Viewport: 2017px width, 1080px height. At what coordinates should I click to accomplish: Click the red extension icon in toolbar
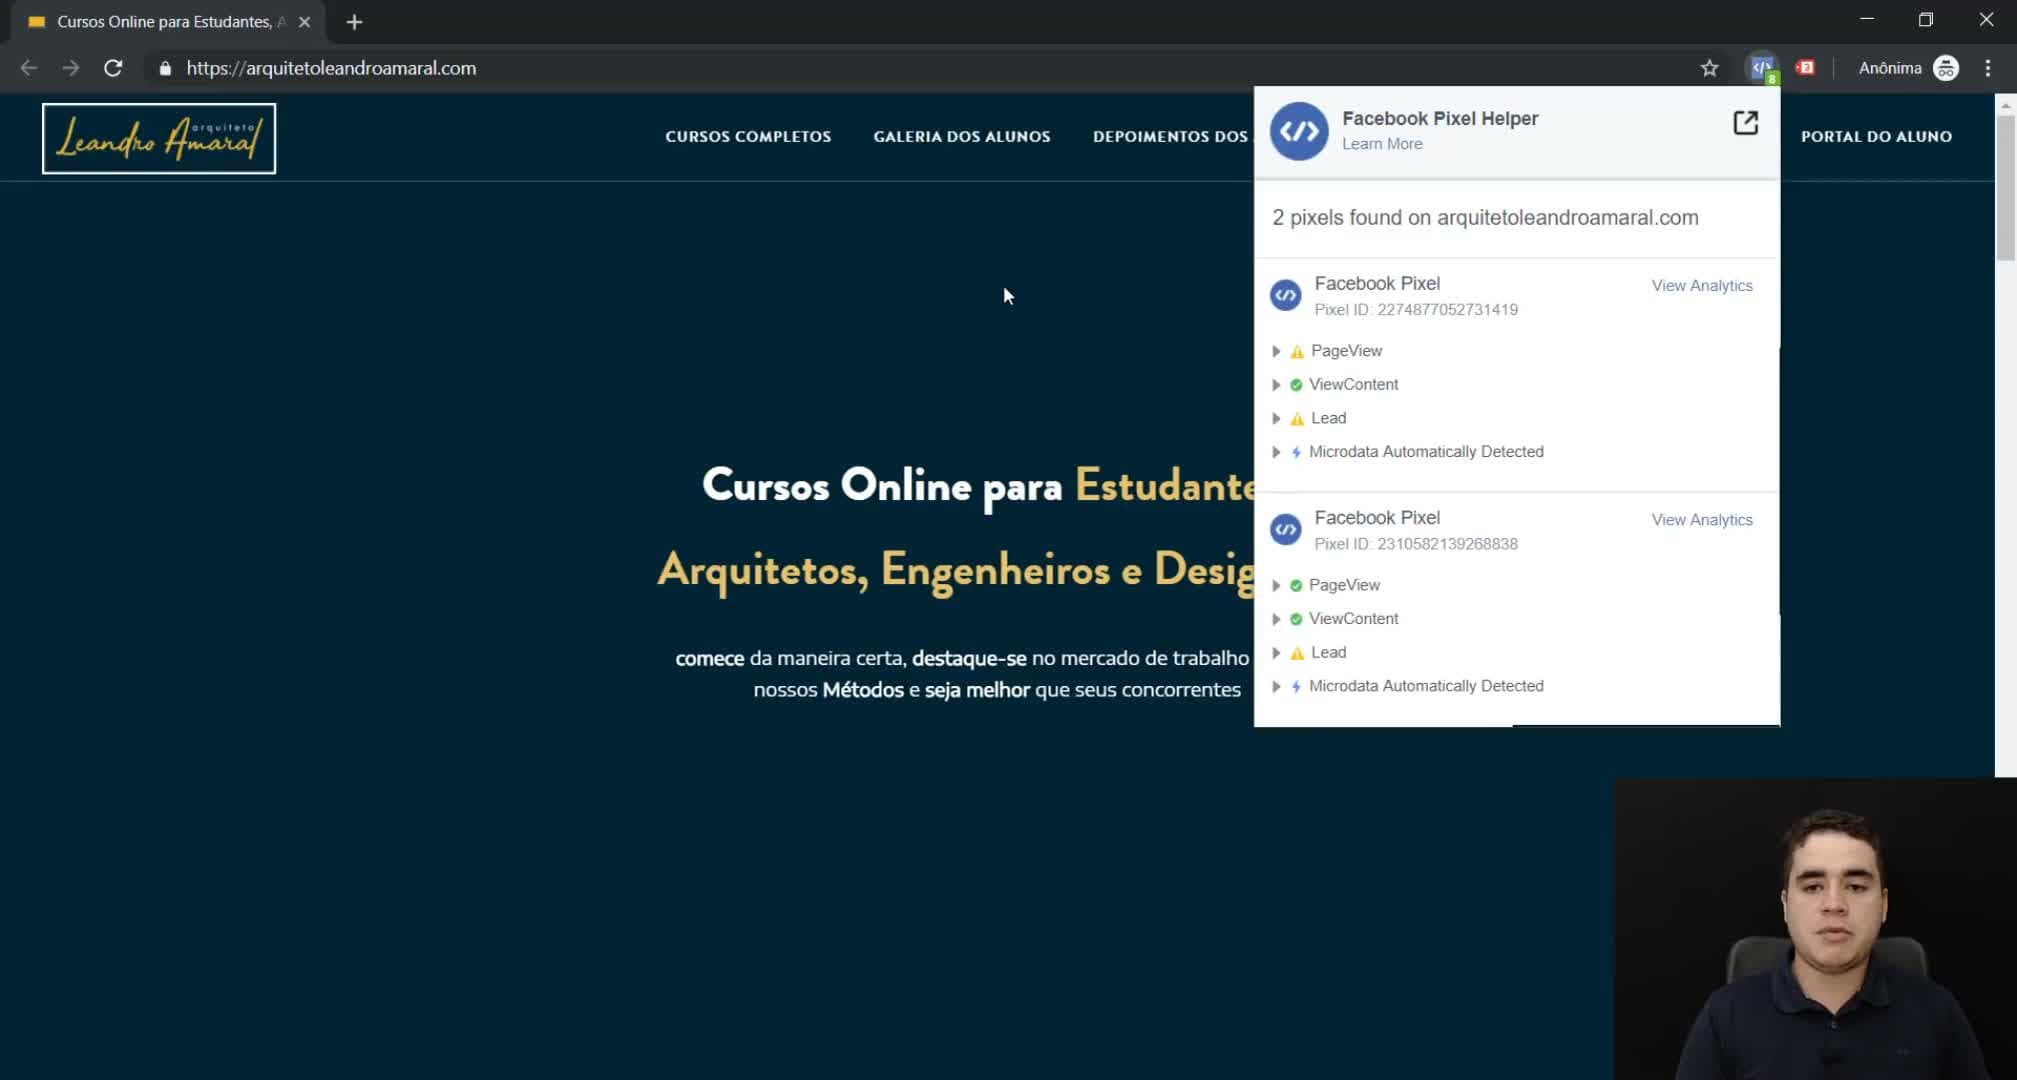tap(1805, 68)
